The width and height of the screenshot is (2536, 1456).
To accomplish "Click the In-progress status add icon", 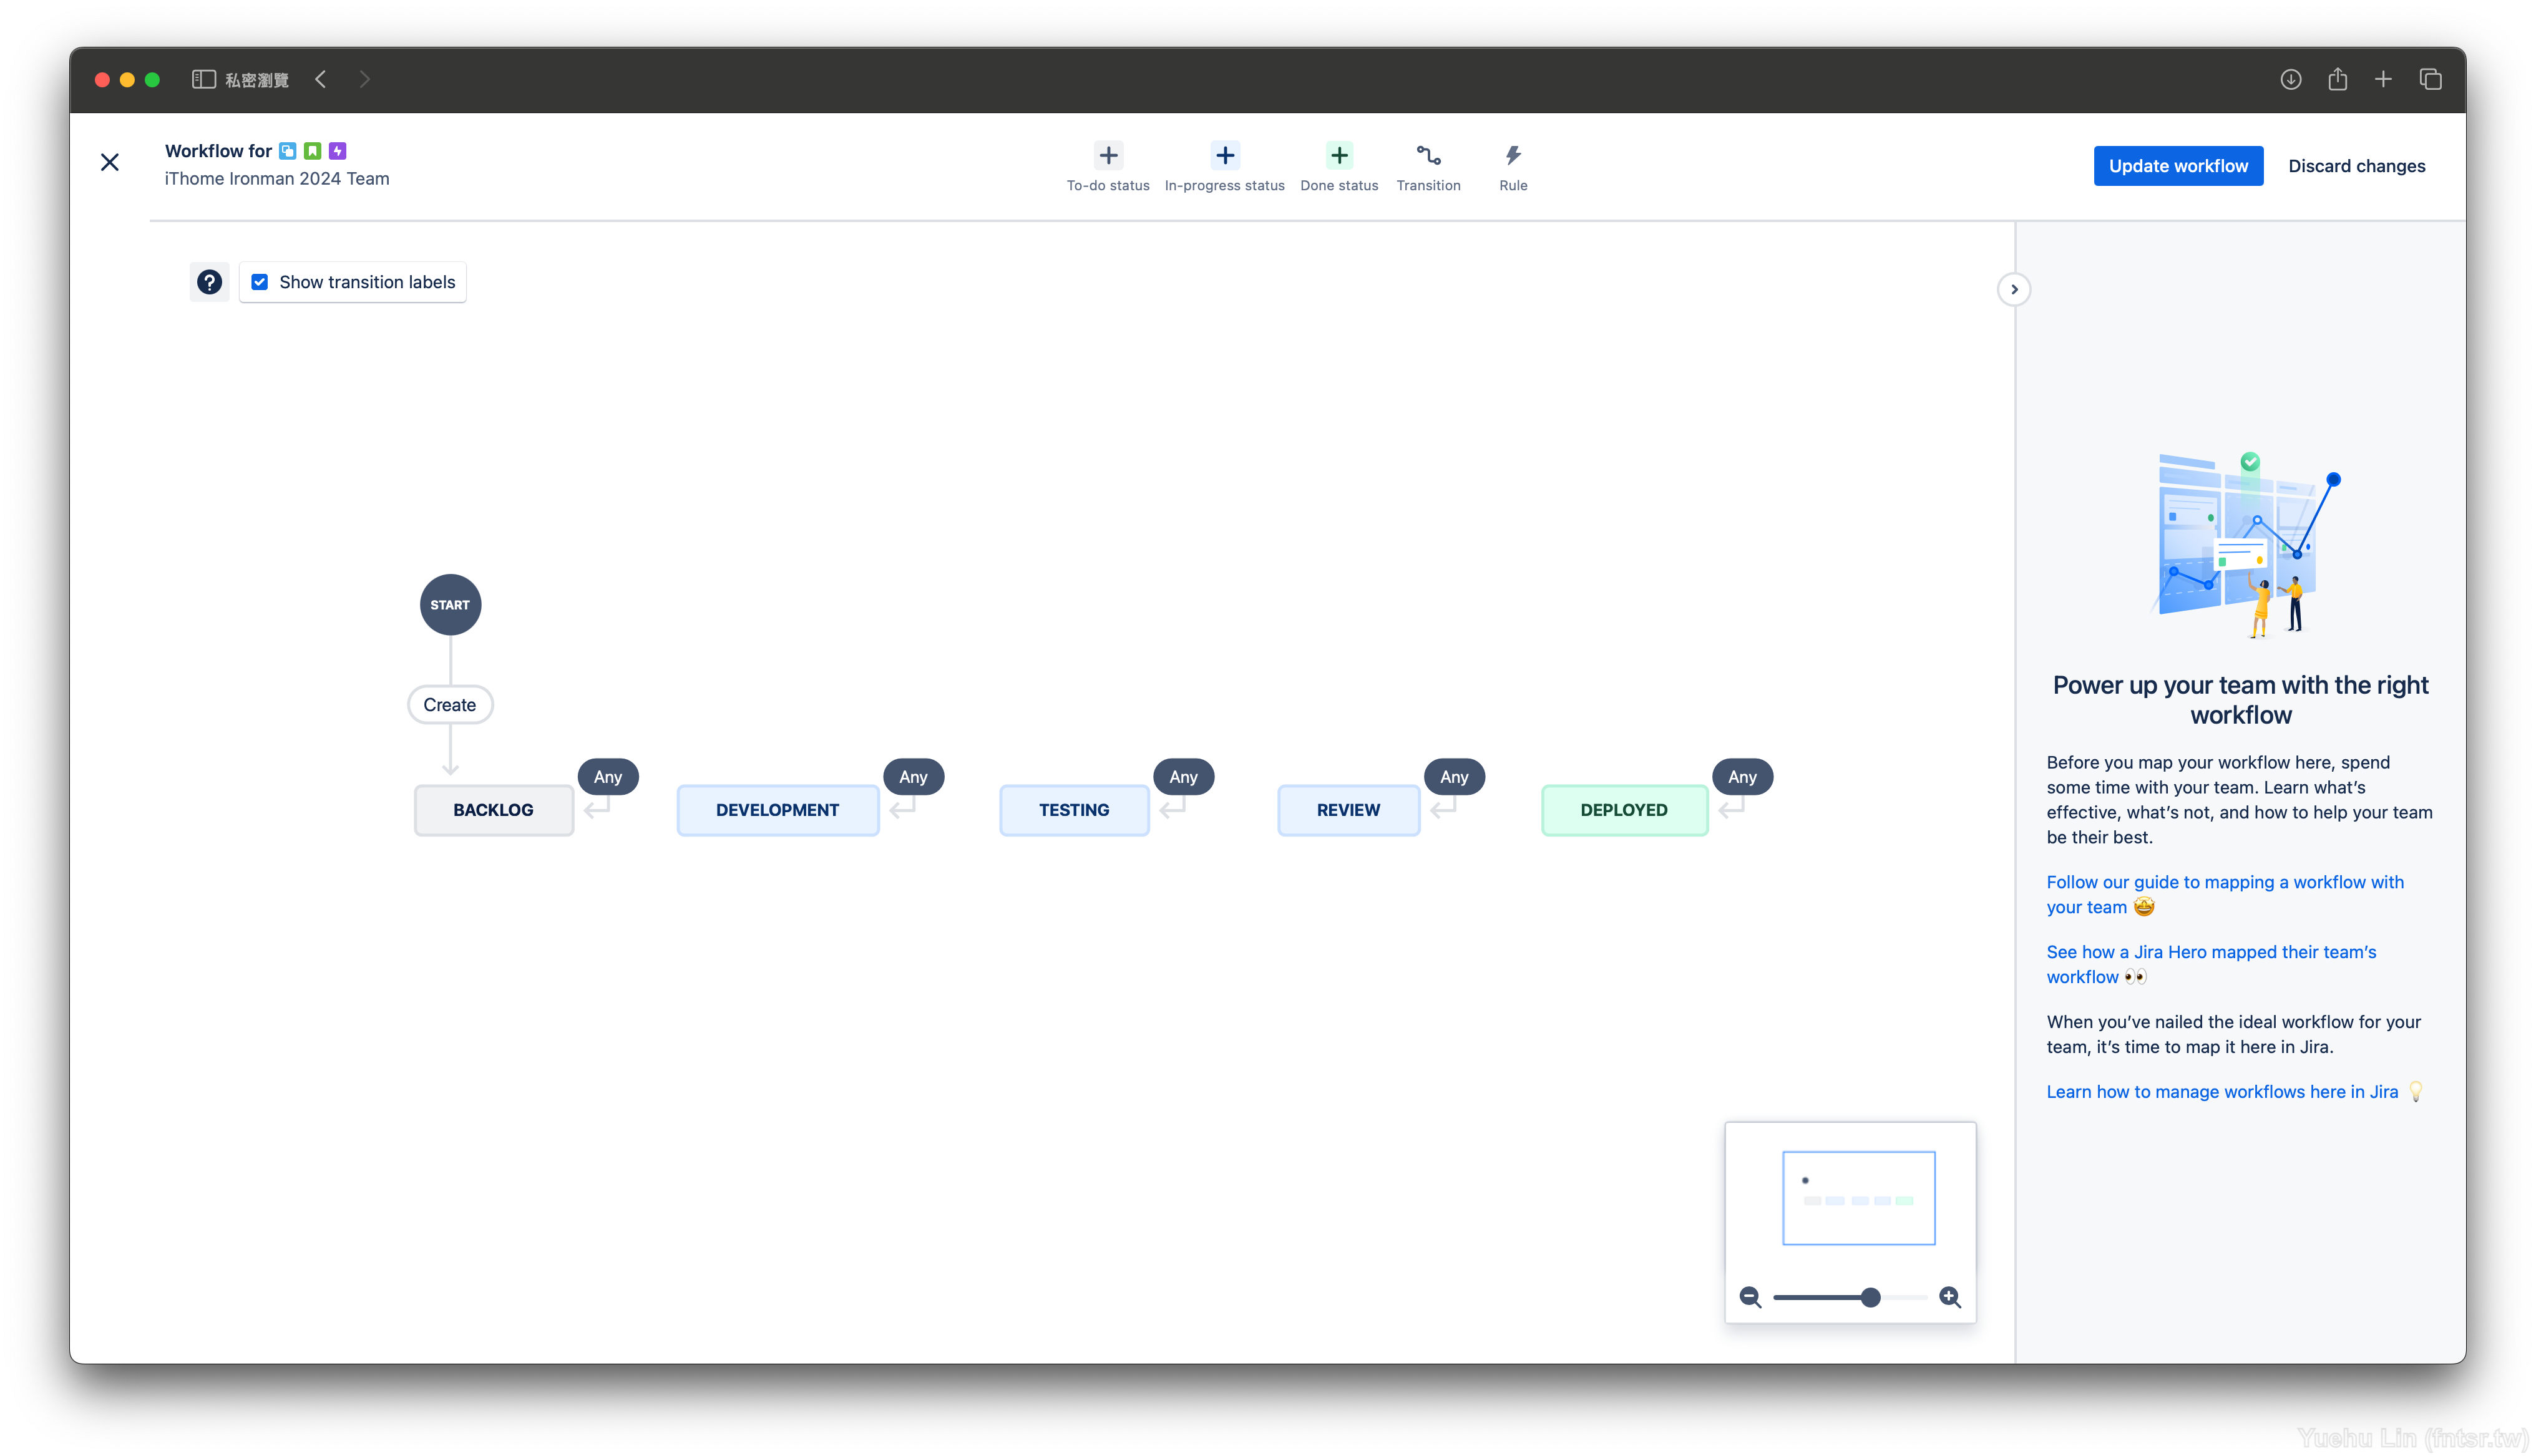I will (1224, 155).
